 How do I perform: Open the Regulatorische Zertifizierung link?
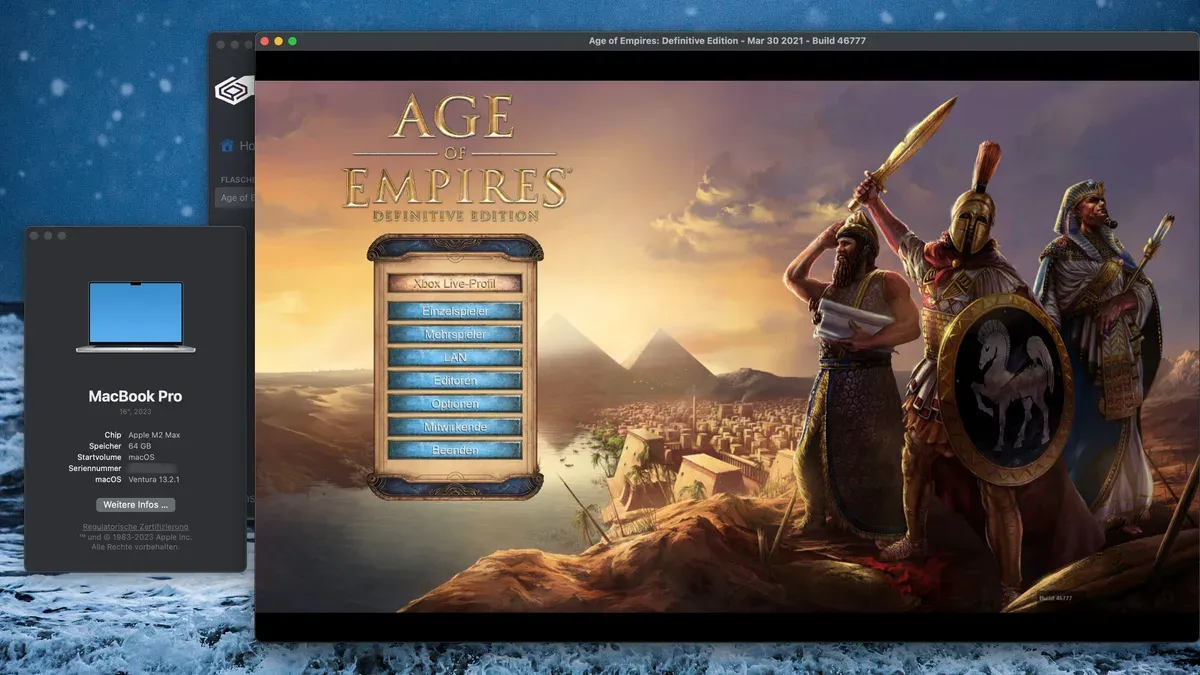click(135, 527)
